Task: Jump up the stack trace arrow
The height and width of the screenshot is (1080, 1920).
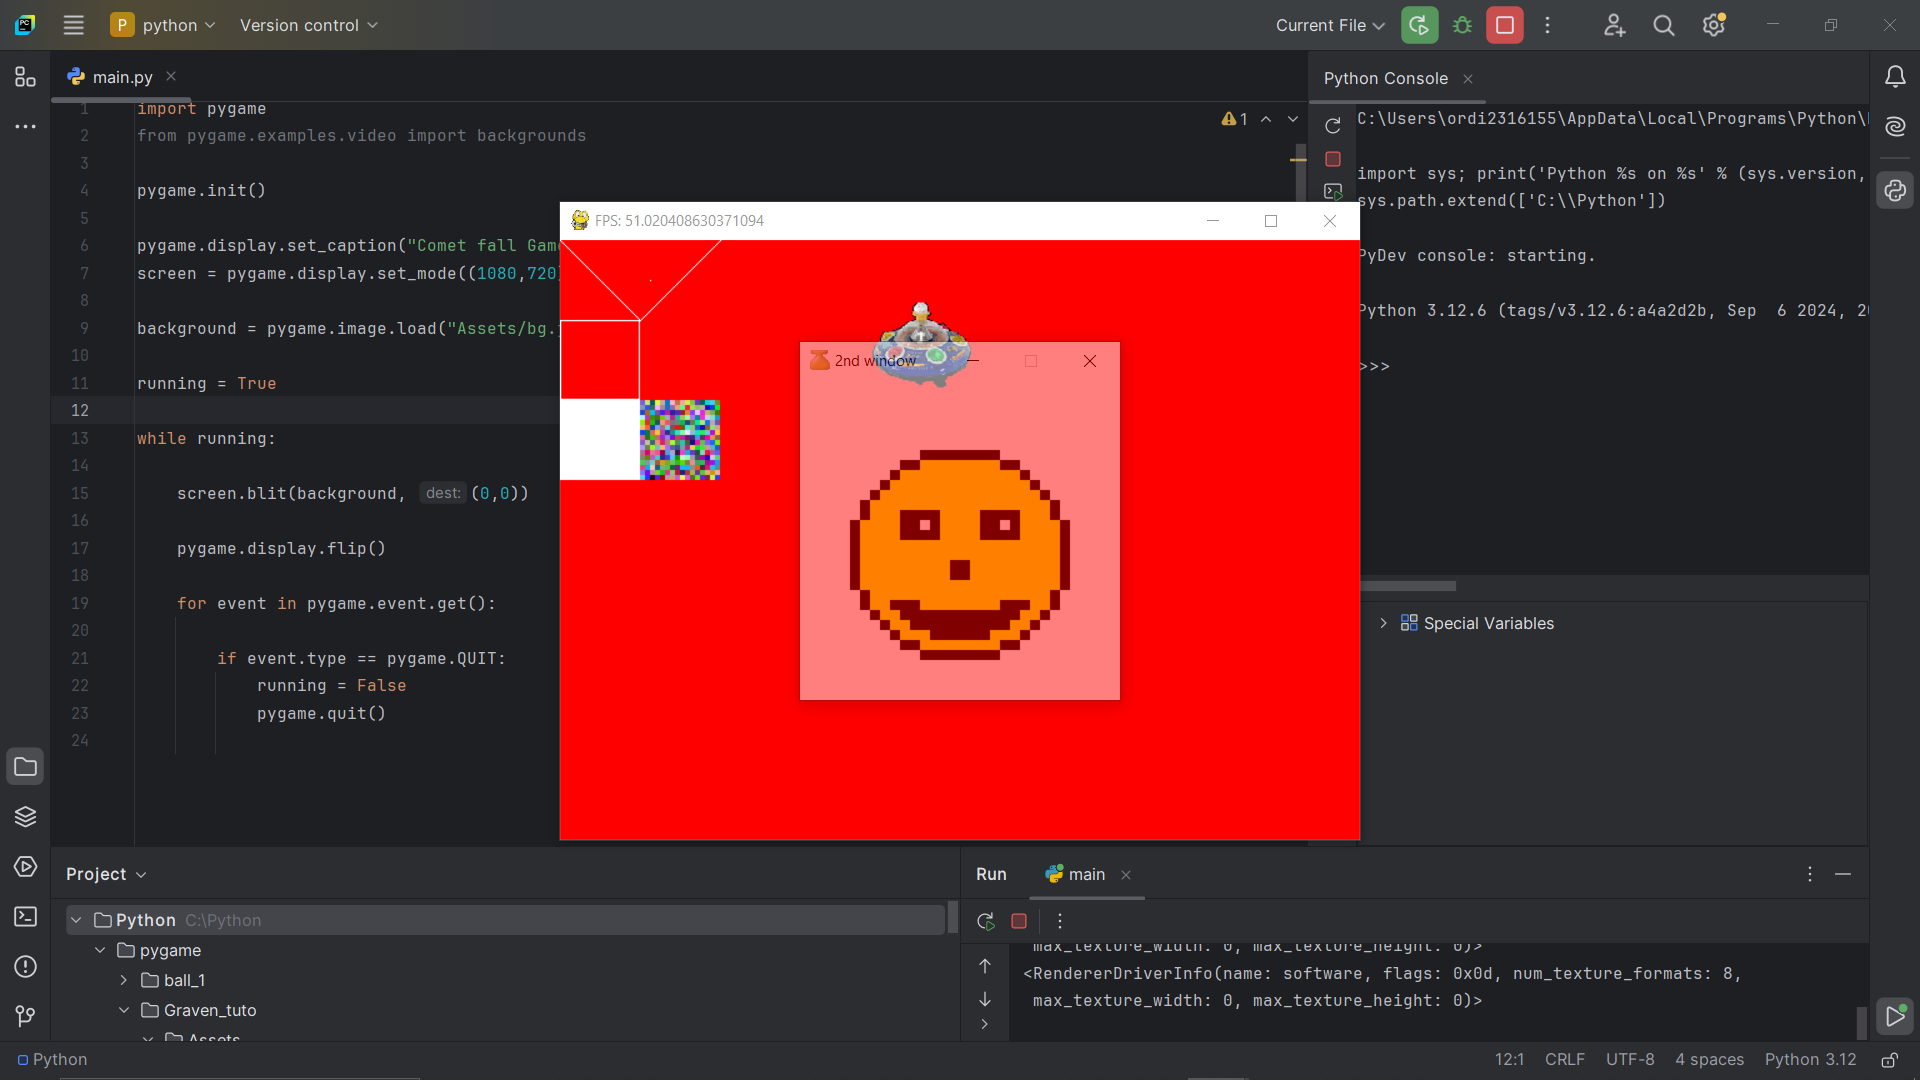Action: (985, 966)
